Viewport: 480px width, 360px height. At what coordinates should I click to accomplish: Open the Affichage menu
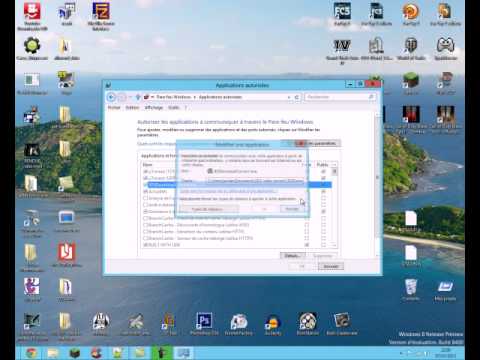154,108
